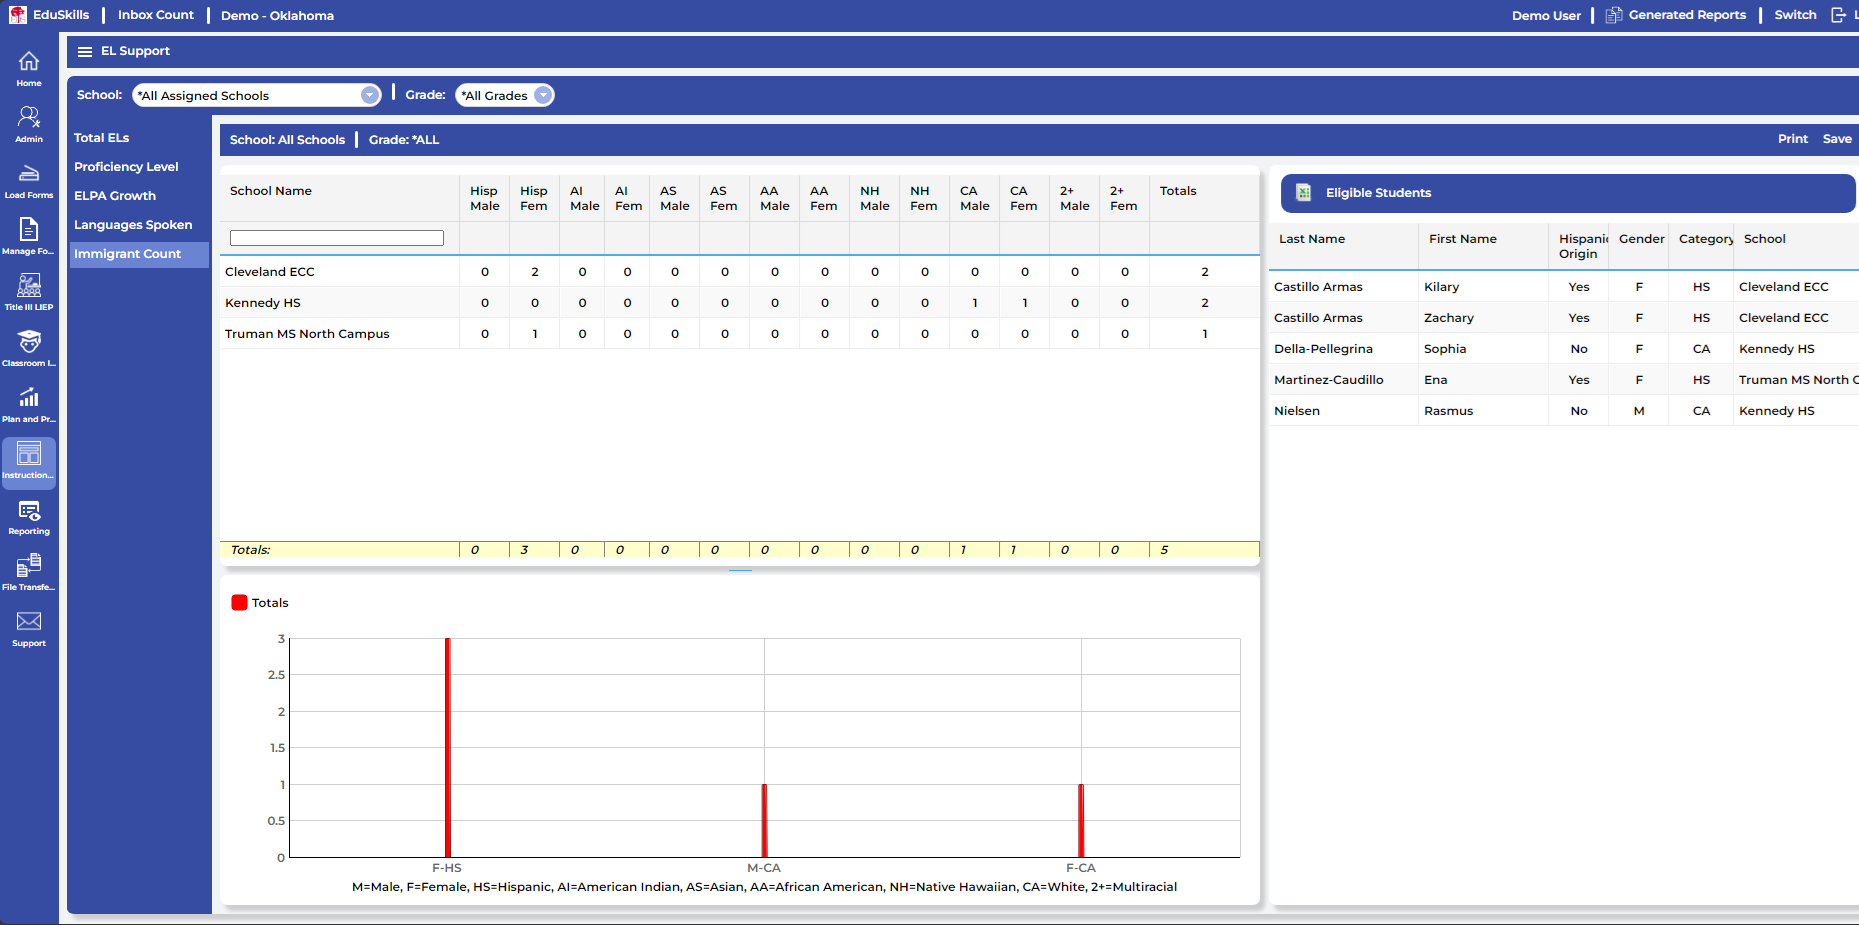1859x925 pixels.
Task: Click the School Name filter field
Action: coord(337,238)
